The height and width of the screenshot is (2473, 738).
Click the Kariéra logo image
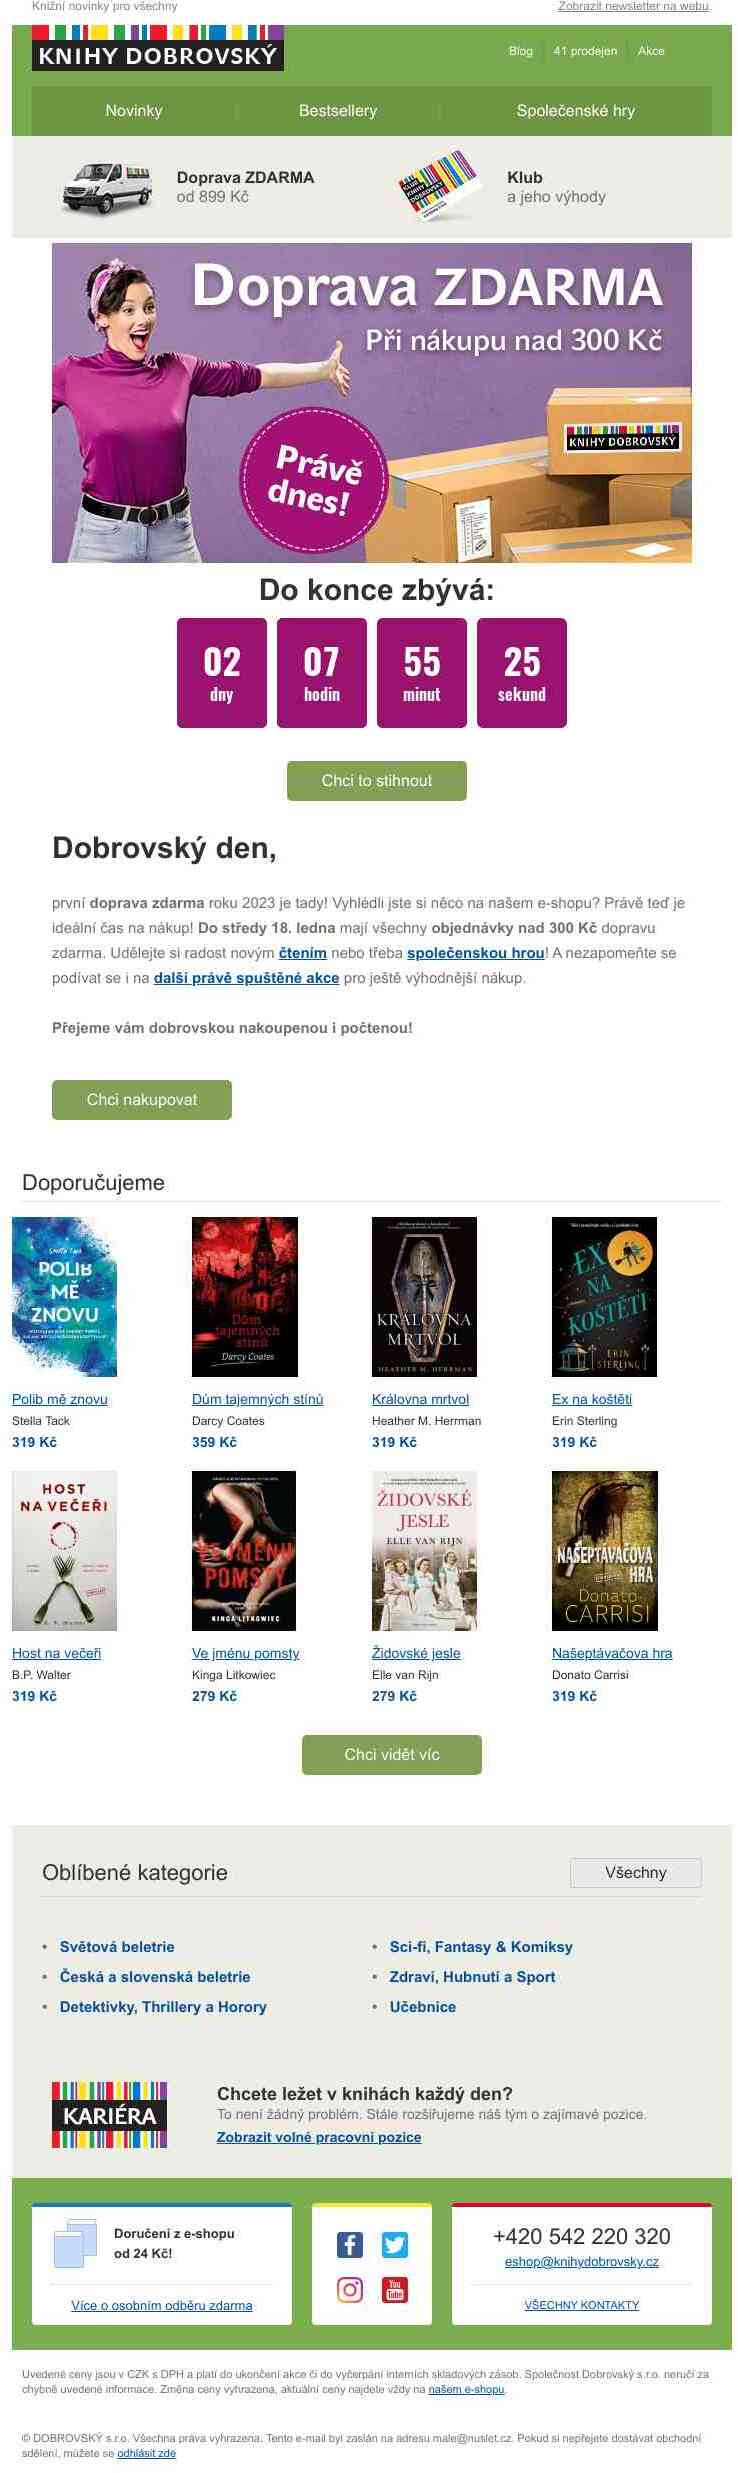tap(110, 2115)
